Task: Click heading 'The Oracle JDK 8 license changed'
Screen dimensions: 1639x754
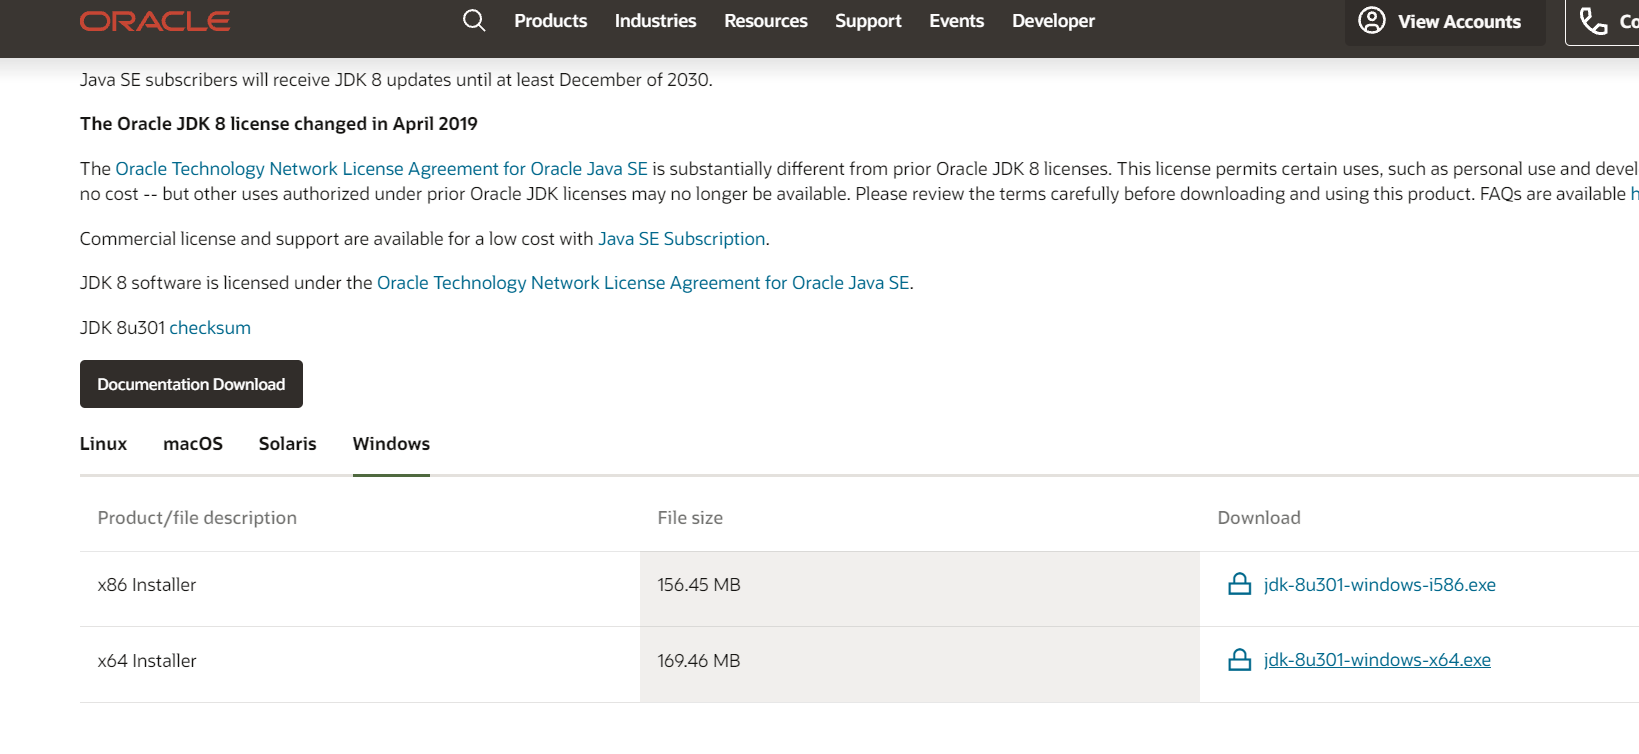Action: coord(279,124)
